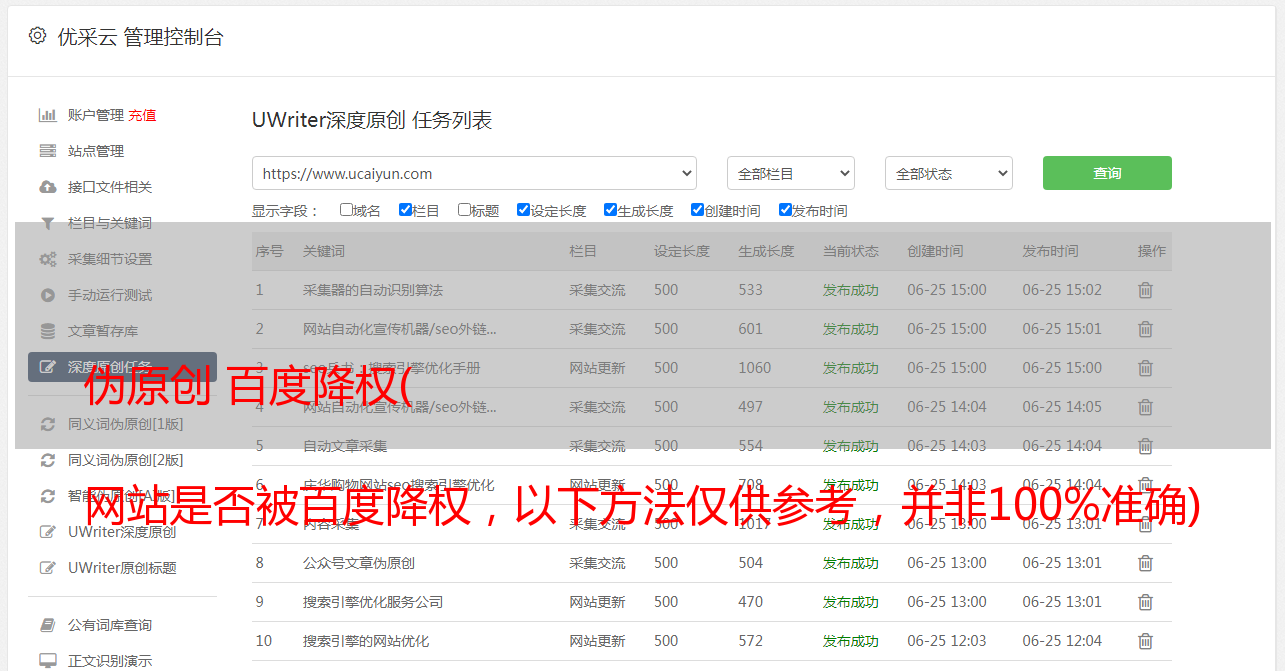Click the red 充值 link
The width and height of the screenshot is (1285, 671).
coord(142,115)
